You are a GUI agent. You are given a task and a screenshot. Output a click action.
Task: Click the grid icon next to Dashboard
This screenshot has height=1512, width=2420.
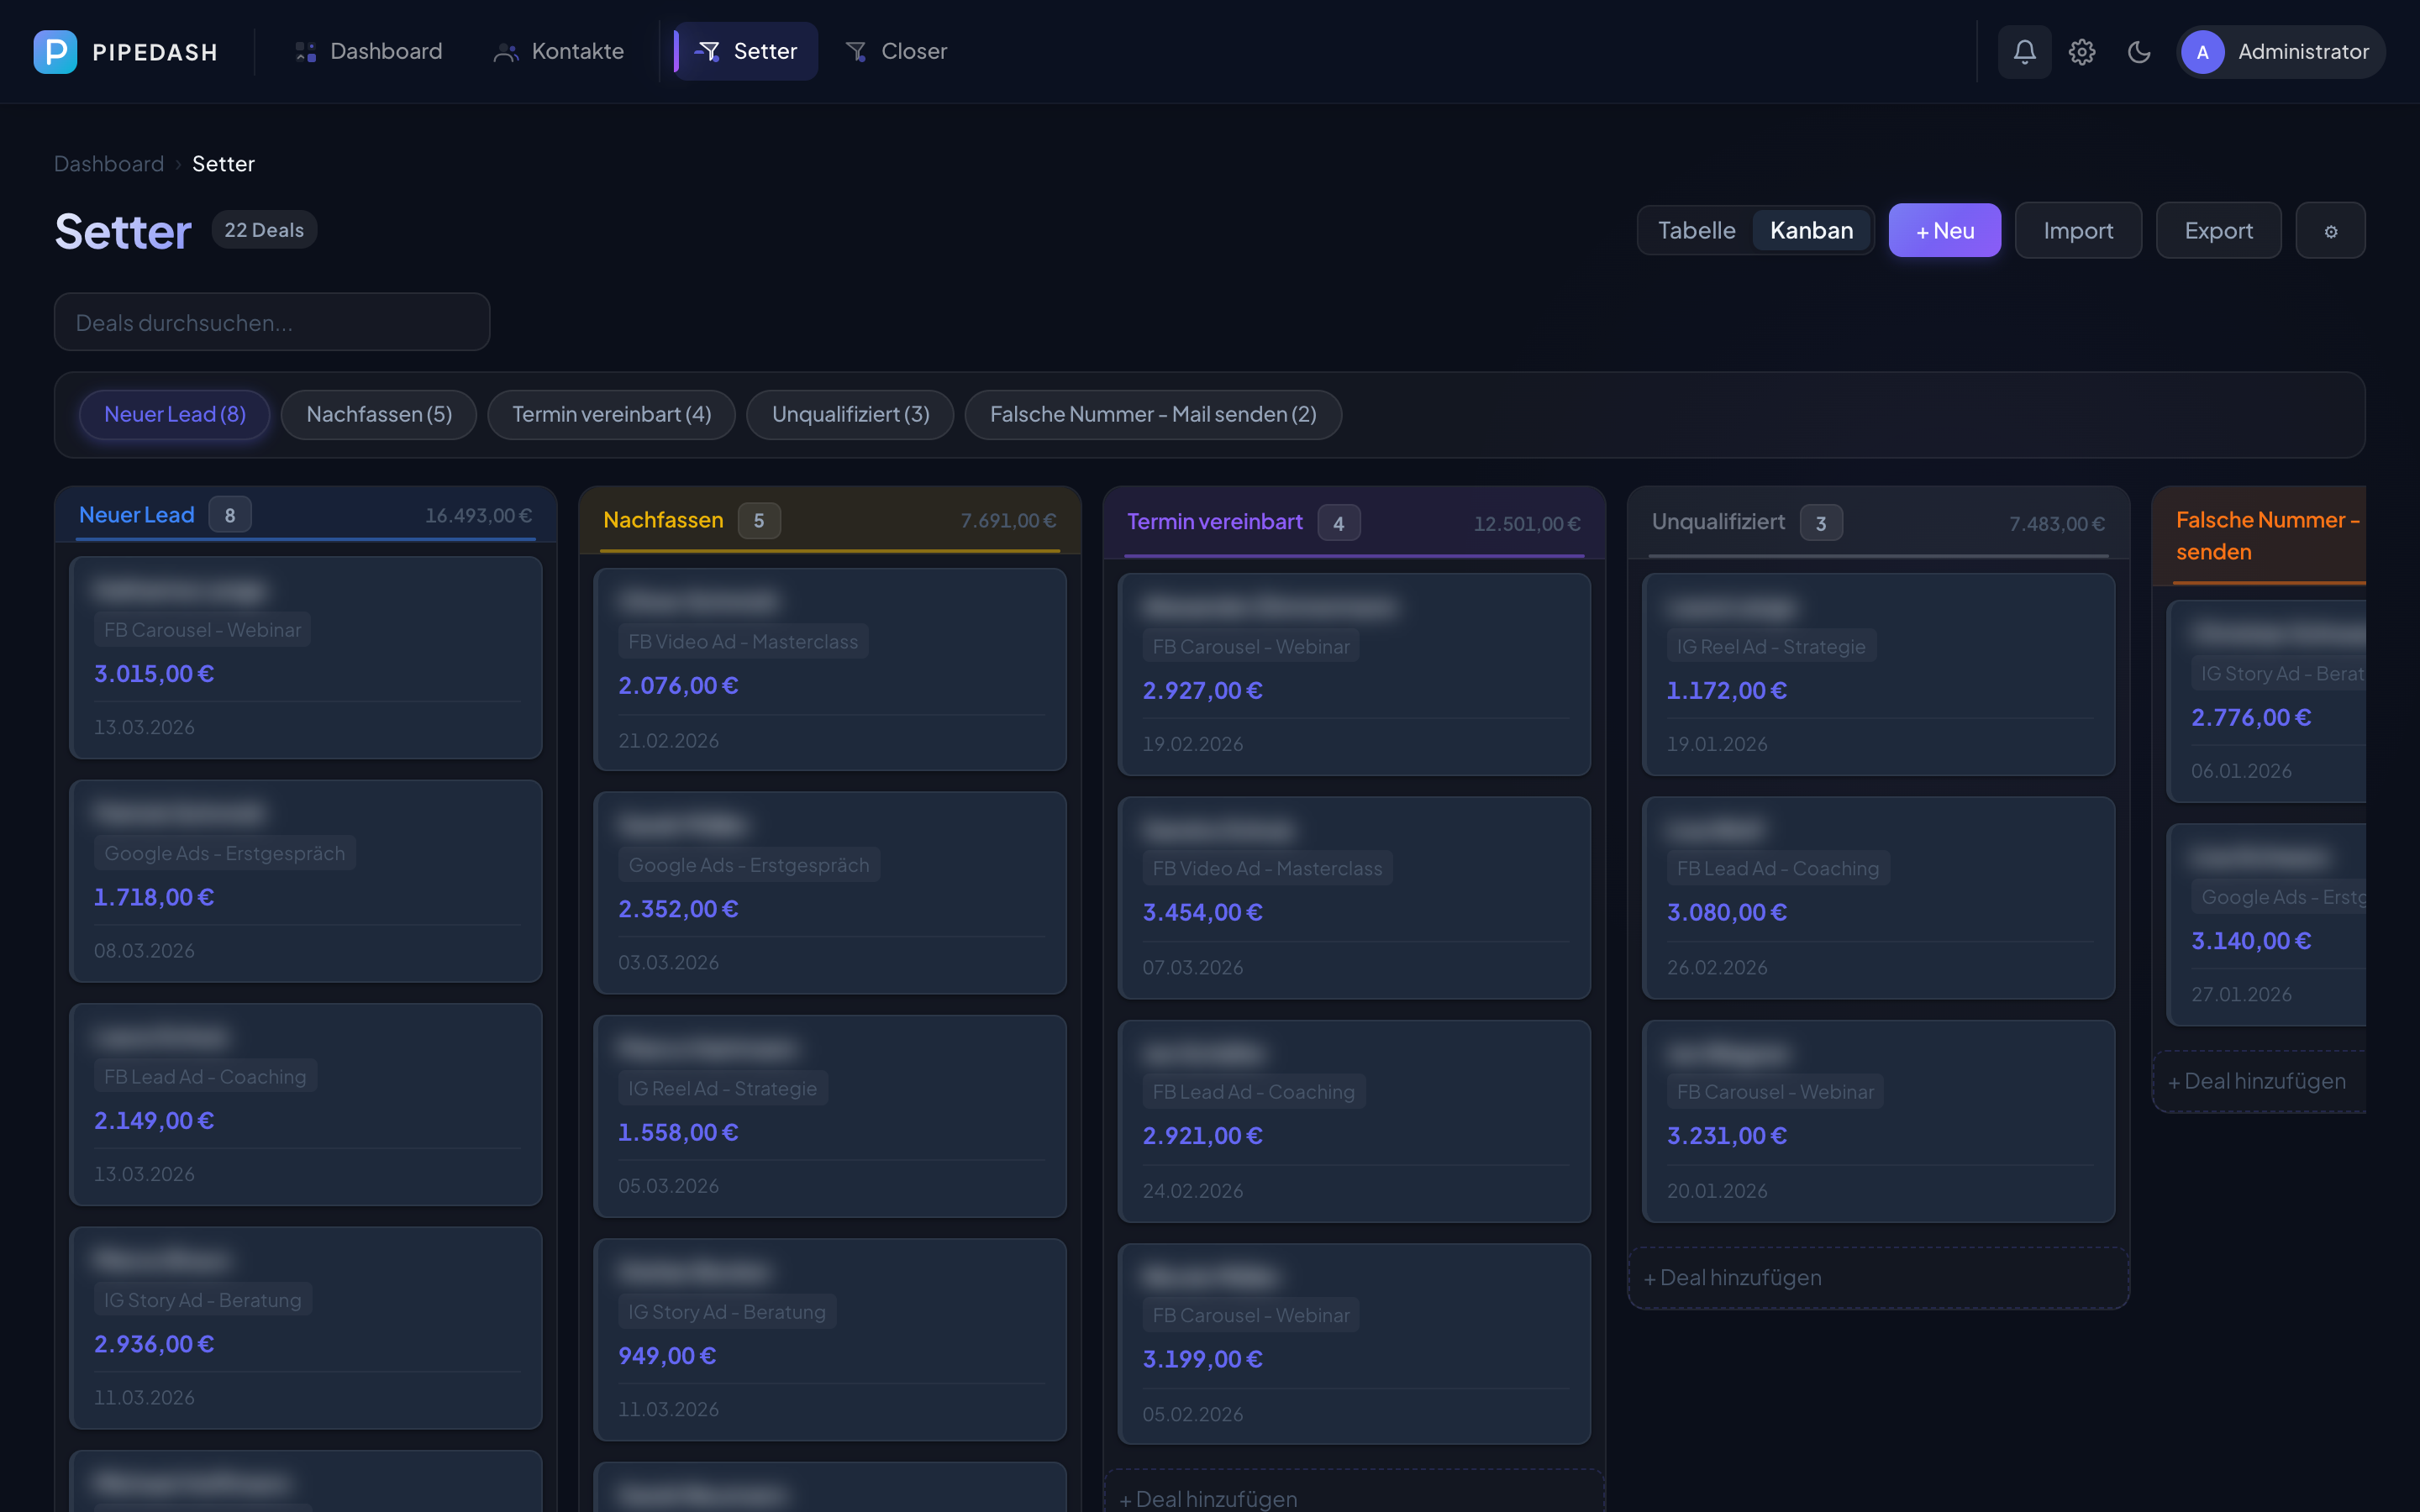[304, 51]
